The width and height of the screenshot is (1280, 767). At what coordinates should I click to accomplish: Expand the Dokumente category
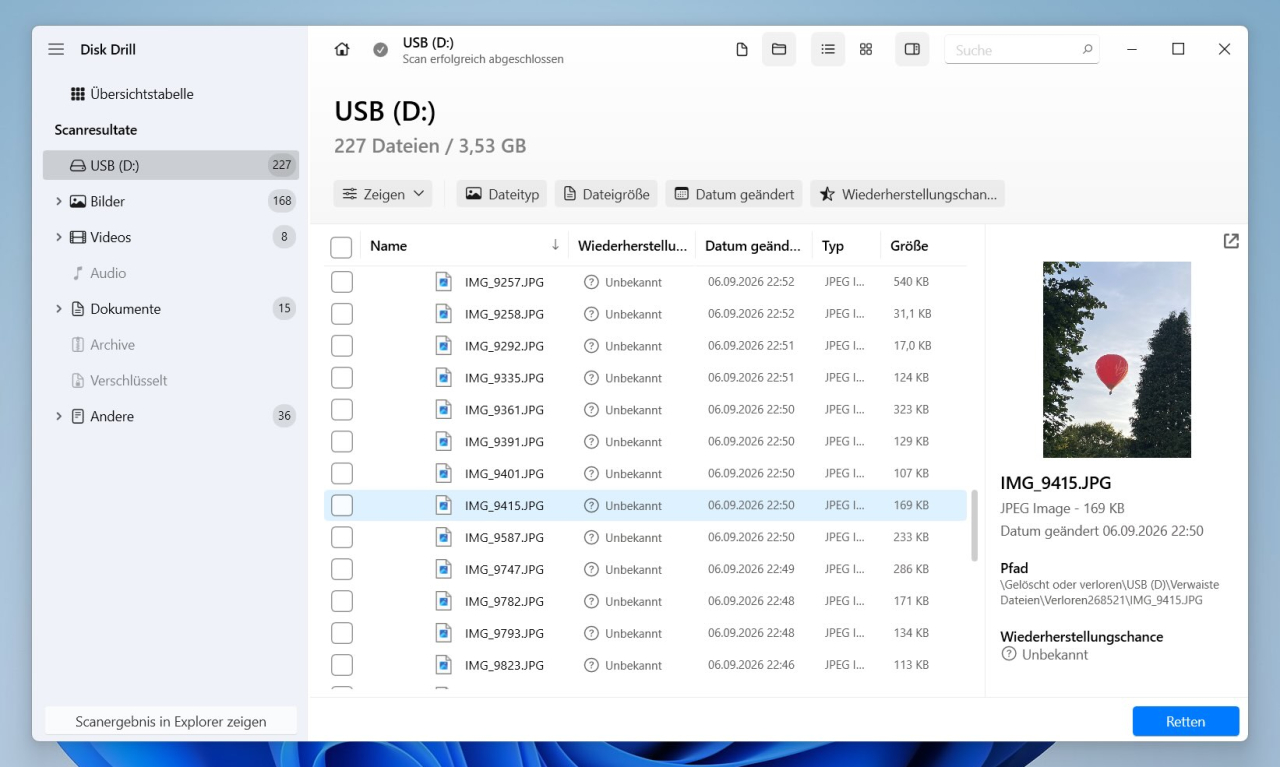click(59, 309)
